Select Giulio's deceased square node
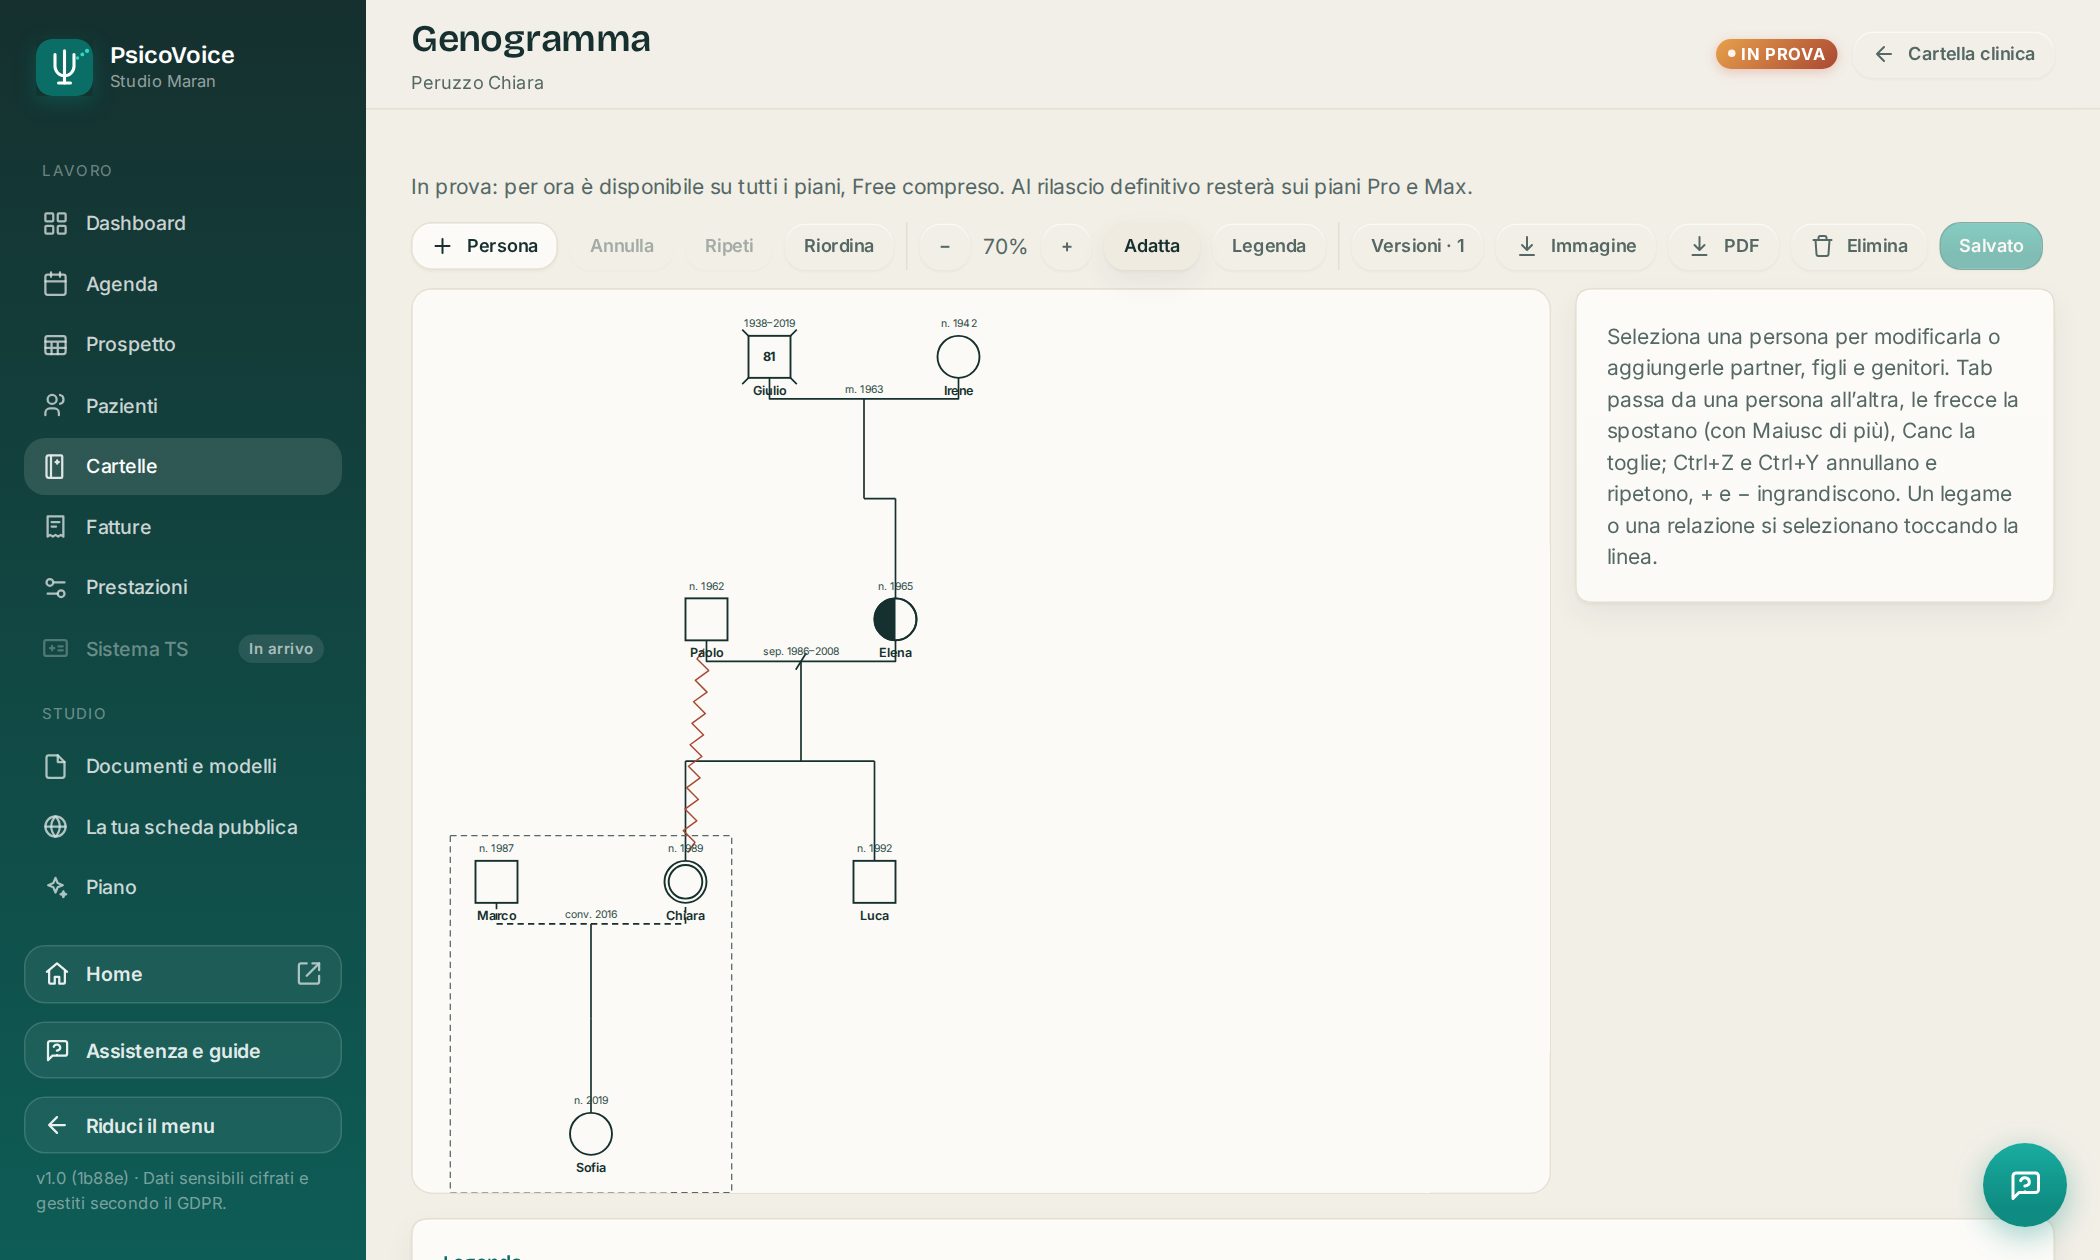The width and height of the screenshot is (2100, 1260). point(769,357)
